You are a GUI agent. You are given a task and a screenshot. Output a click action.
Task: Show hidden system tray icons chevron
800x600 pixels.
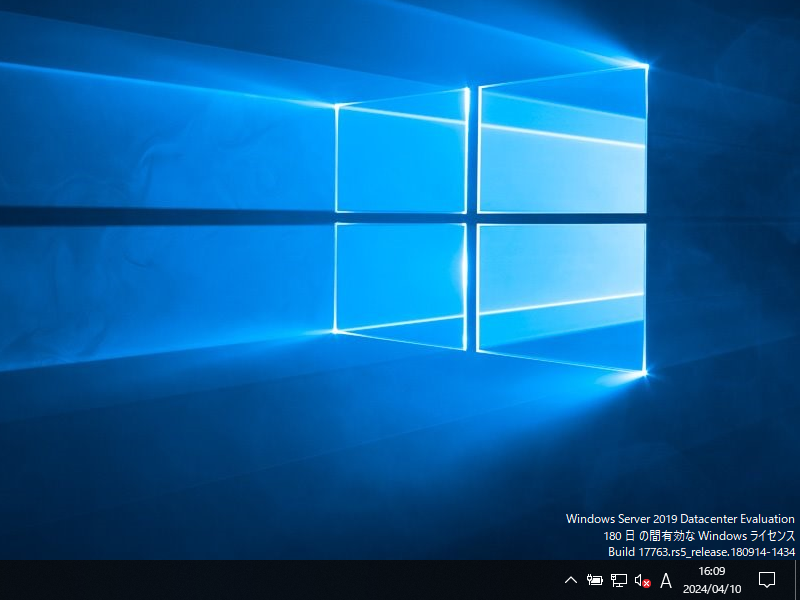point(571,580)
